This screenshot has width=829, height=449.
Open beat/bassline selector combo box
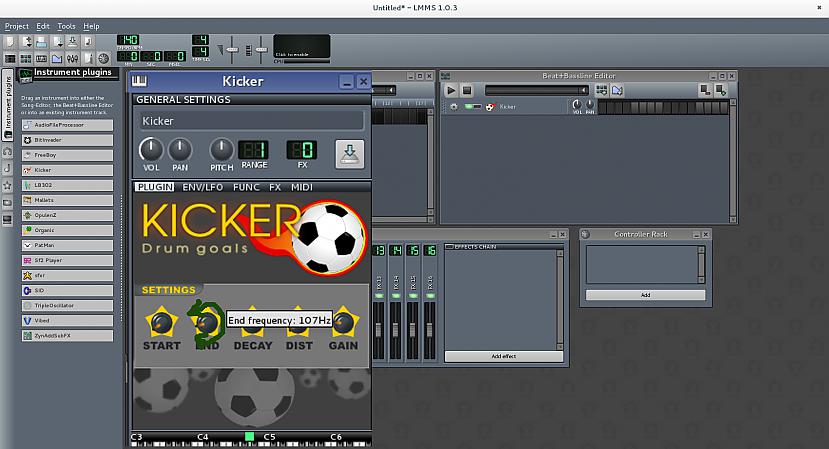point(537,90)
